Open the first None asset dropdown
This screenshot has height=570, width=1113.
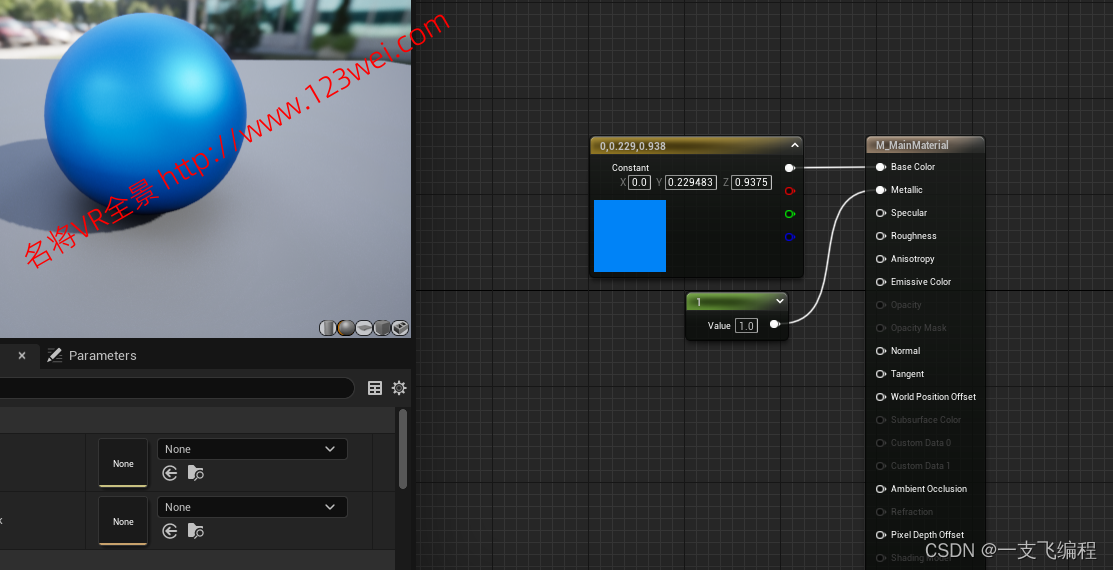click(x=251, y=449)
